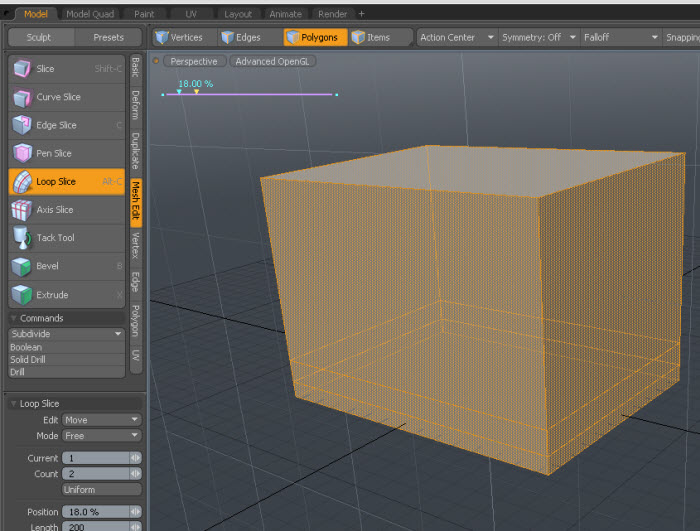Click the Presets button

(x=108, y=37)
